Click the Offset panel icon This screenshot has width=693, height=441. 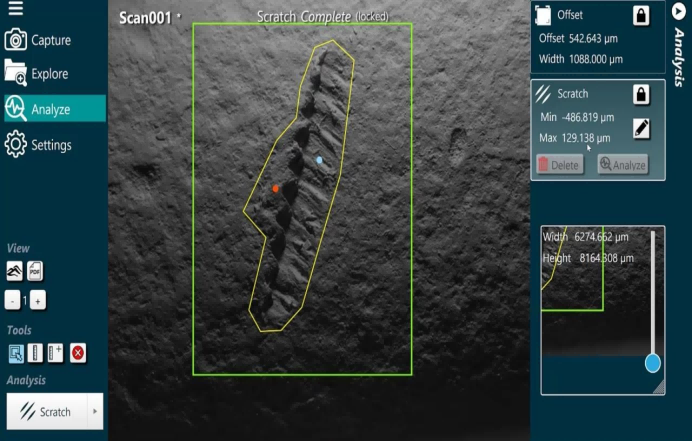coord(543,15)
